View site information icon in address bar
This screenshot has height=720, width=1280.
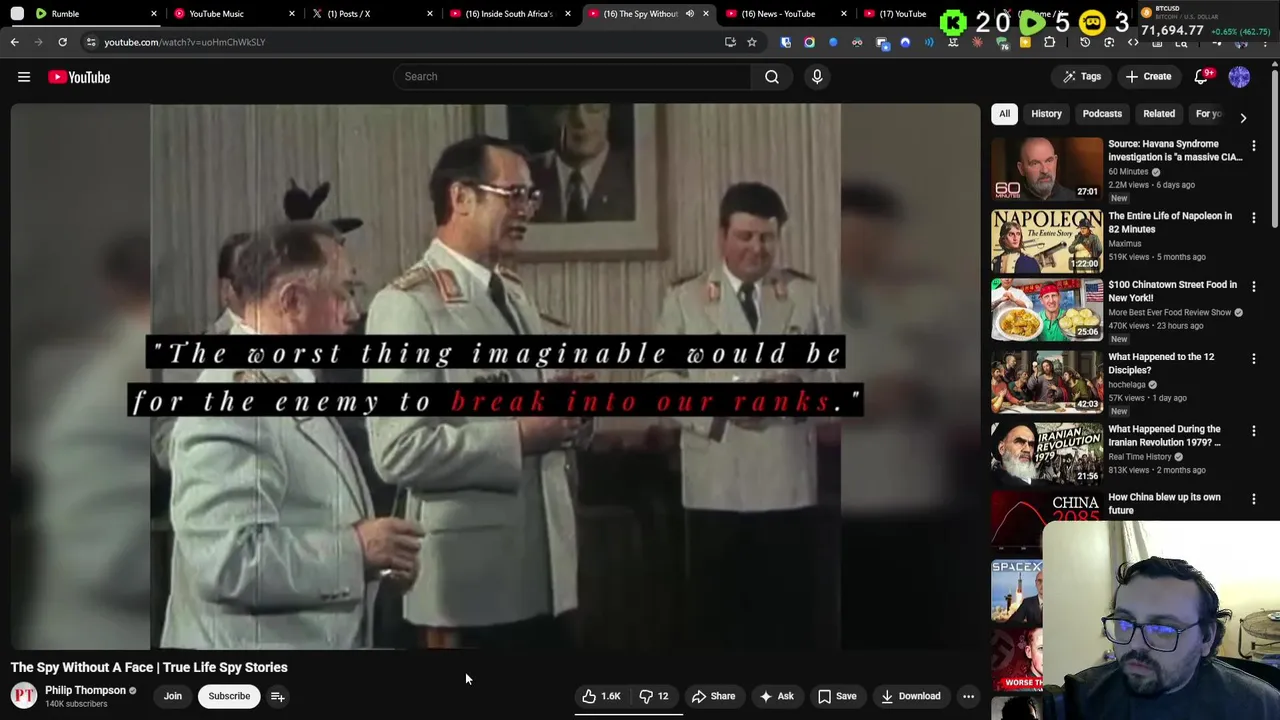click(x=91, y=42)
